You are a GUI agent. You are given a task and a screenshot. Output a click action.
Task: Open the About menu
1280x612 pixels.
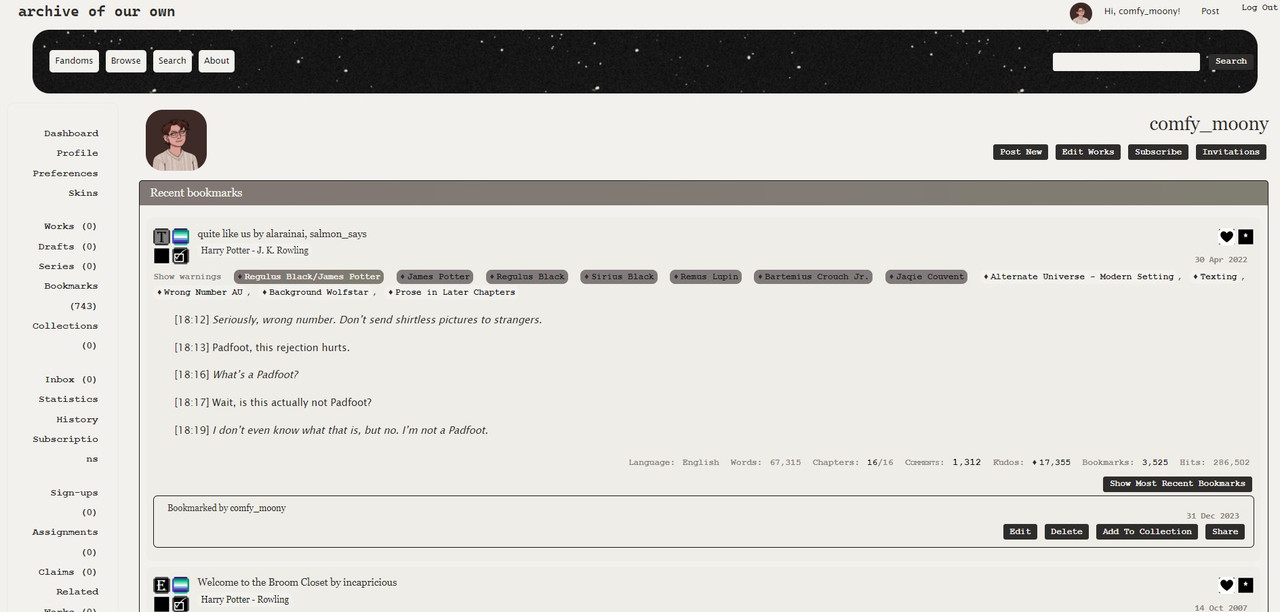[x=217, y=61]
